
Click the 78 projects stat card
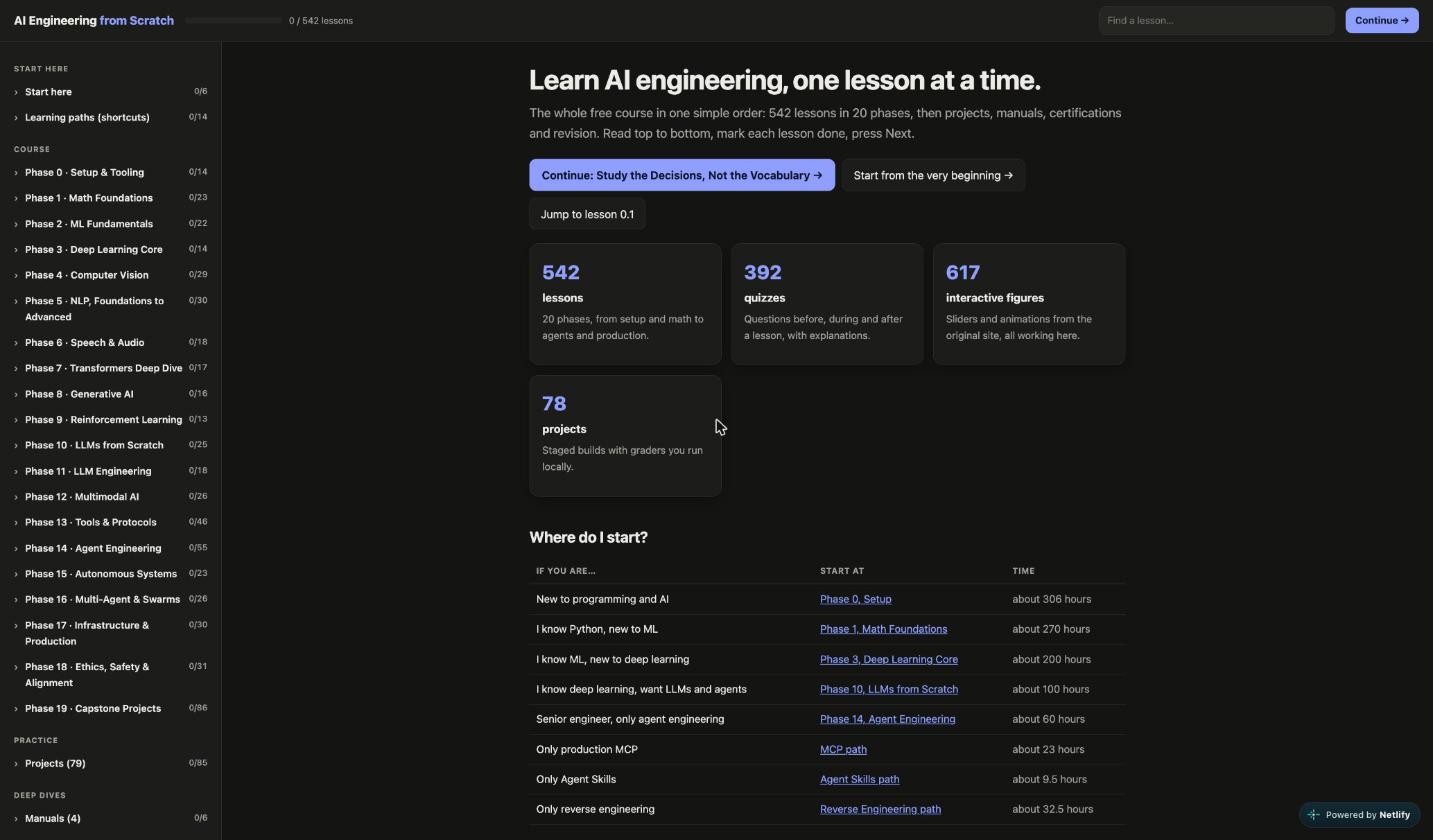(625, 436)
